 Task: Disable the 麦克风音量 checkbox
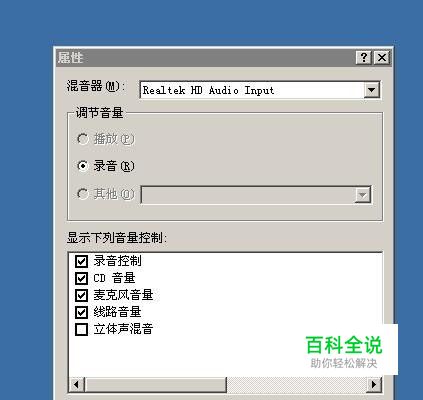pos(81,295)
